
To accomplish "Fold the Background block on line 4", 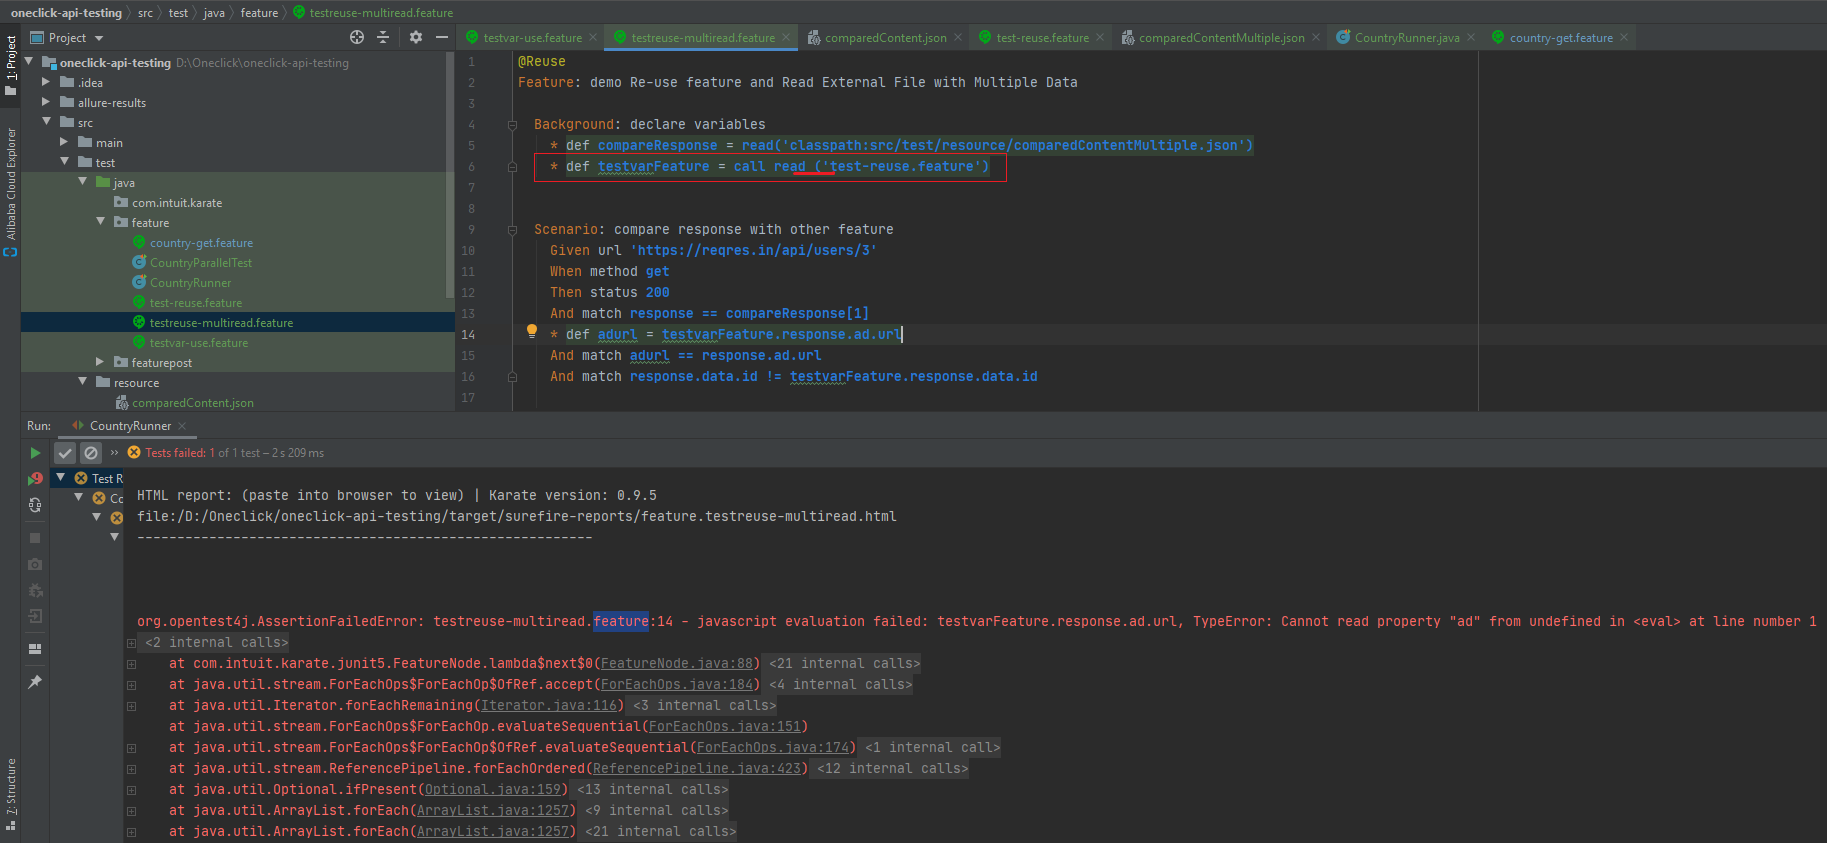I will tap(512, 125).
